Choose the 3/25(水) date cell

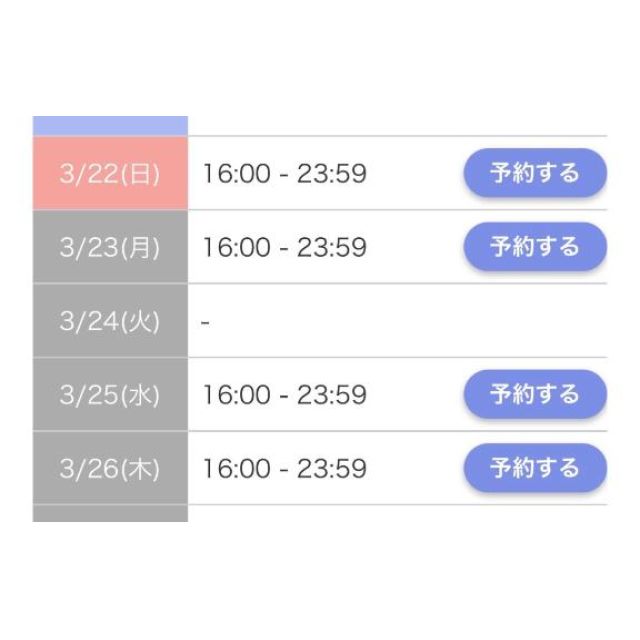[x=110, y=395]
